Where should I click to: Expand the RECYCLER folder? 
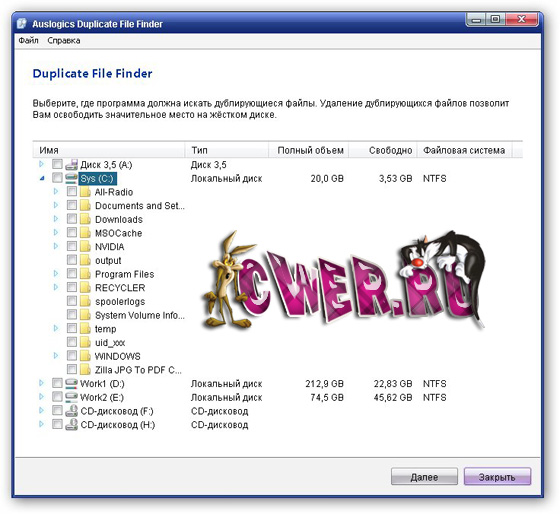point(56,287)
